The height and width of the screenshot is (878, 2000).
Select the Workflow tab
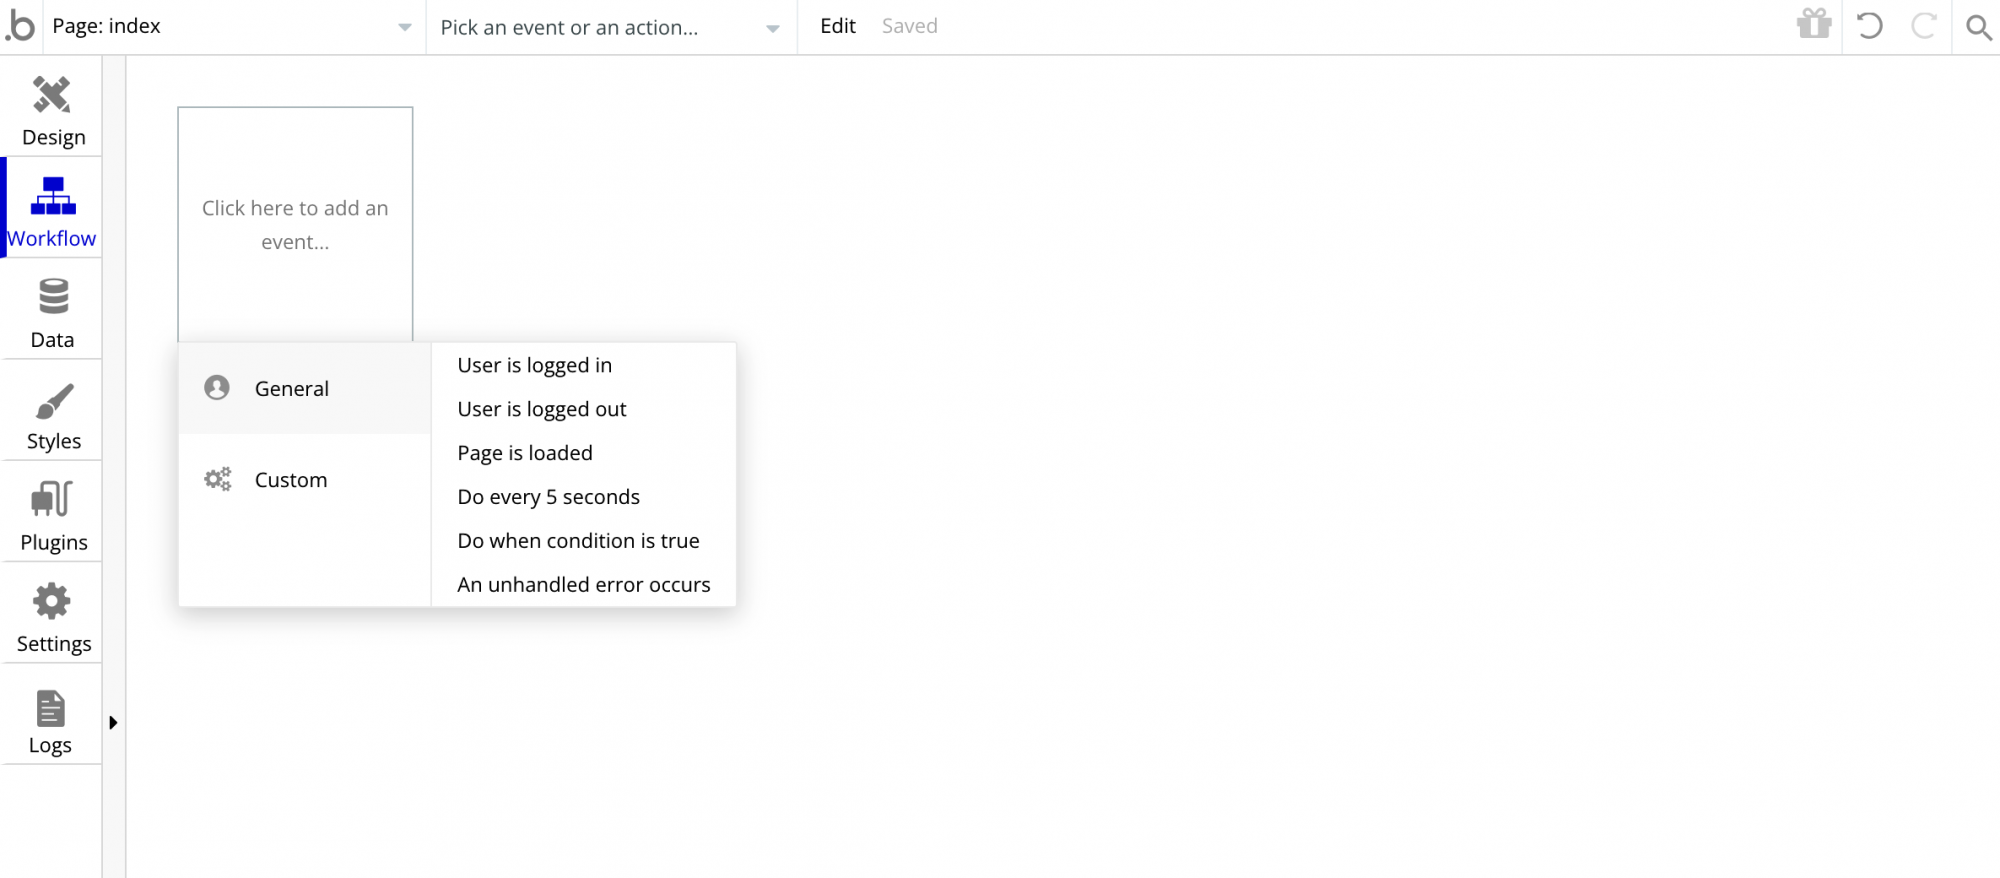(52, 212)
